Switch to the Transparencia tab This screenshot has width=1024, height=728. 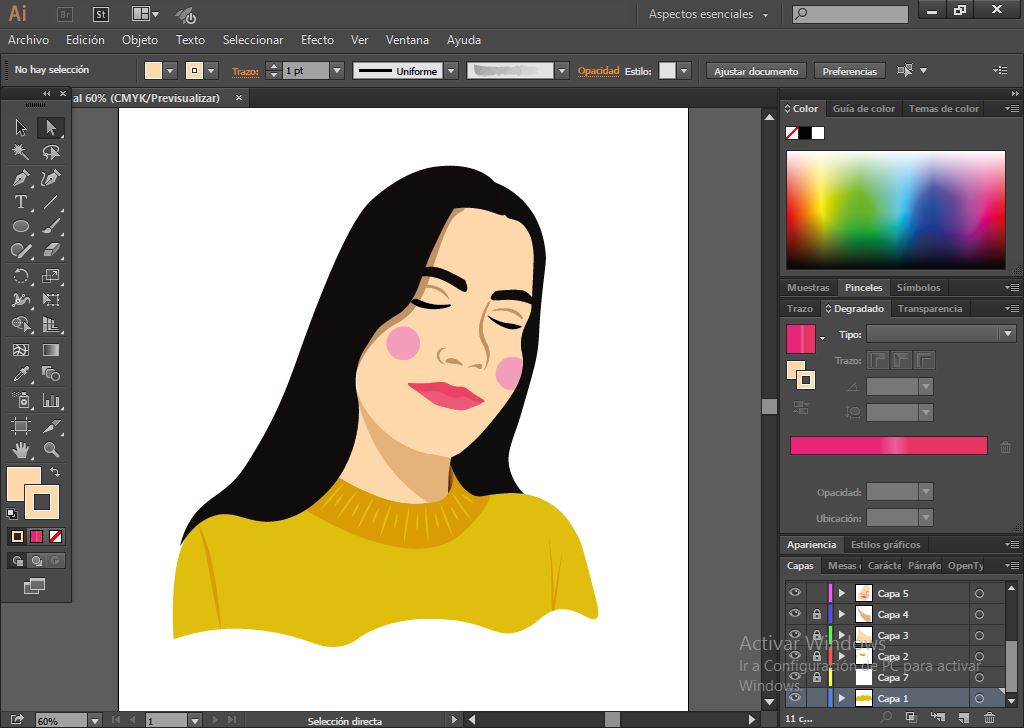pyautogui.click(x=930, y=308)
